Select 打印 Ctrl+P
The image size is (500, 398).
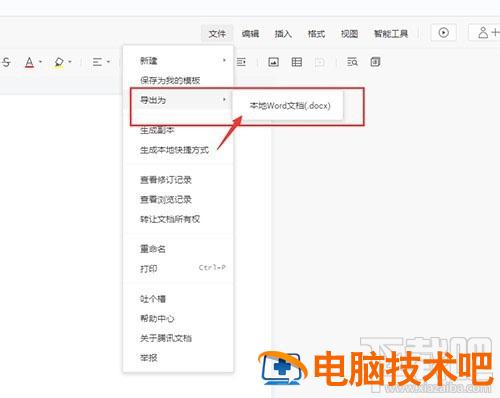[x=178, y=268]
